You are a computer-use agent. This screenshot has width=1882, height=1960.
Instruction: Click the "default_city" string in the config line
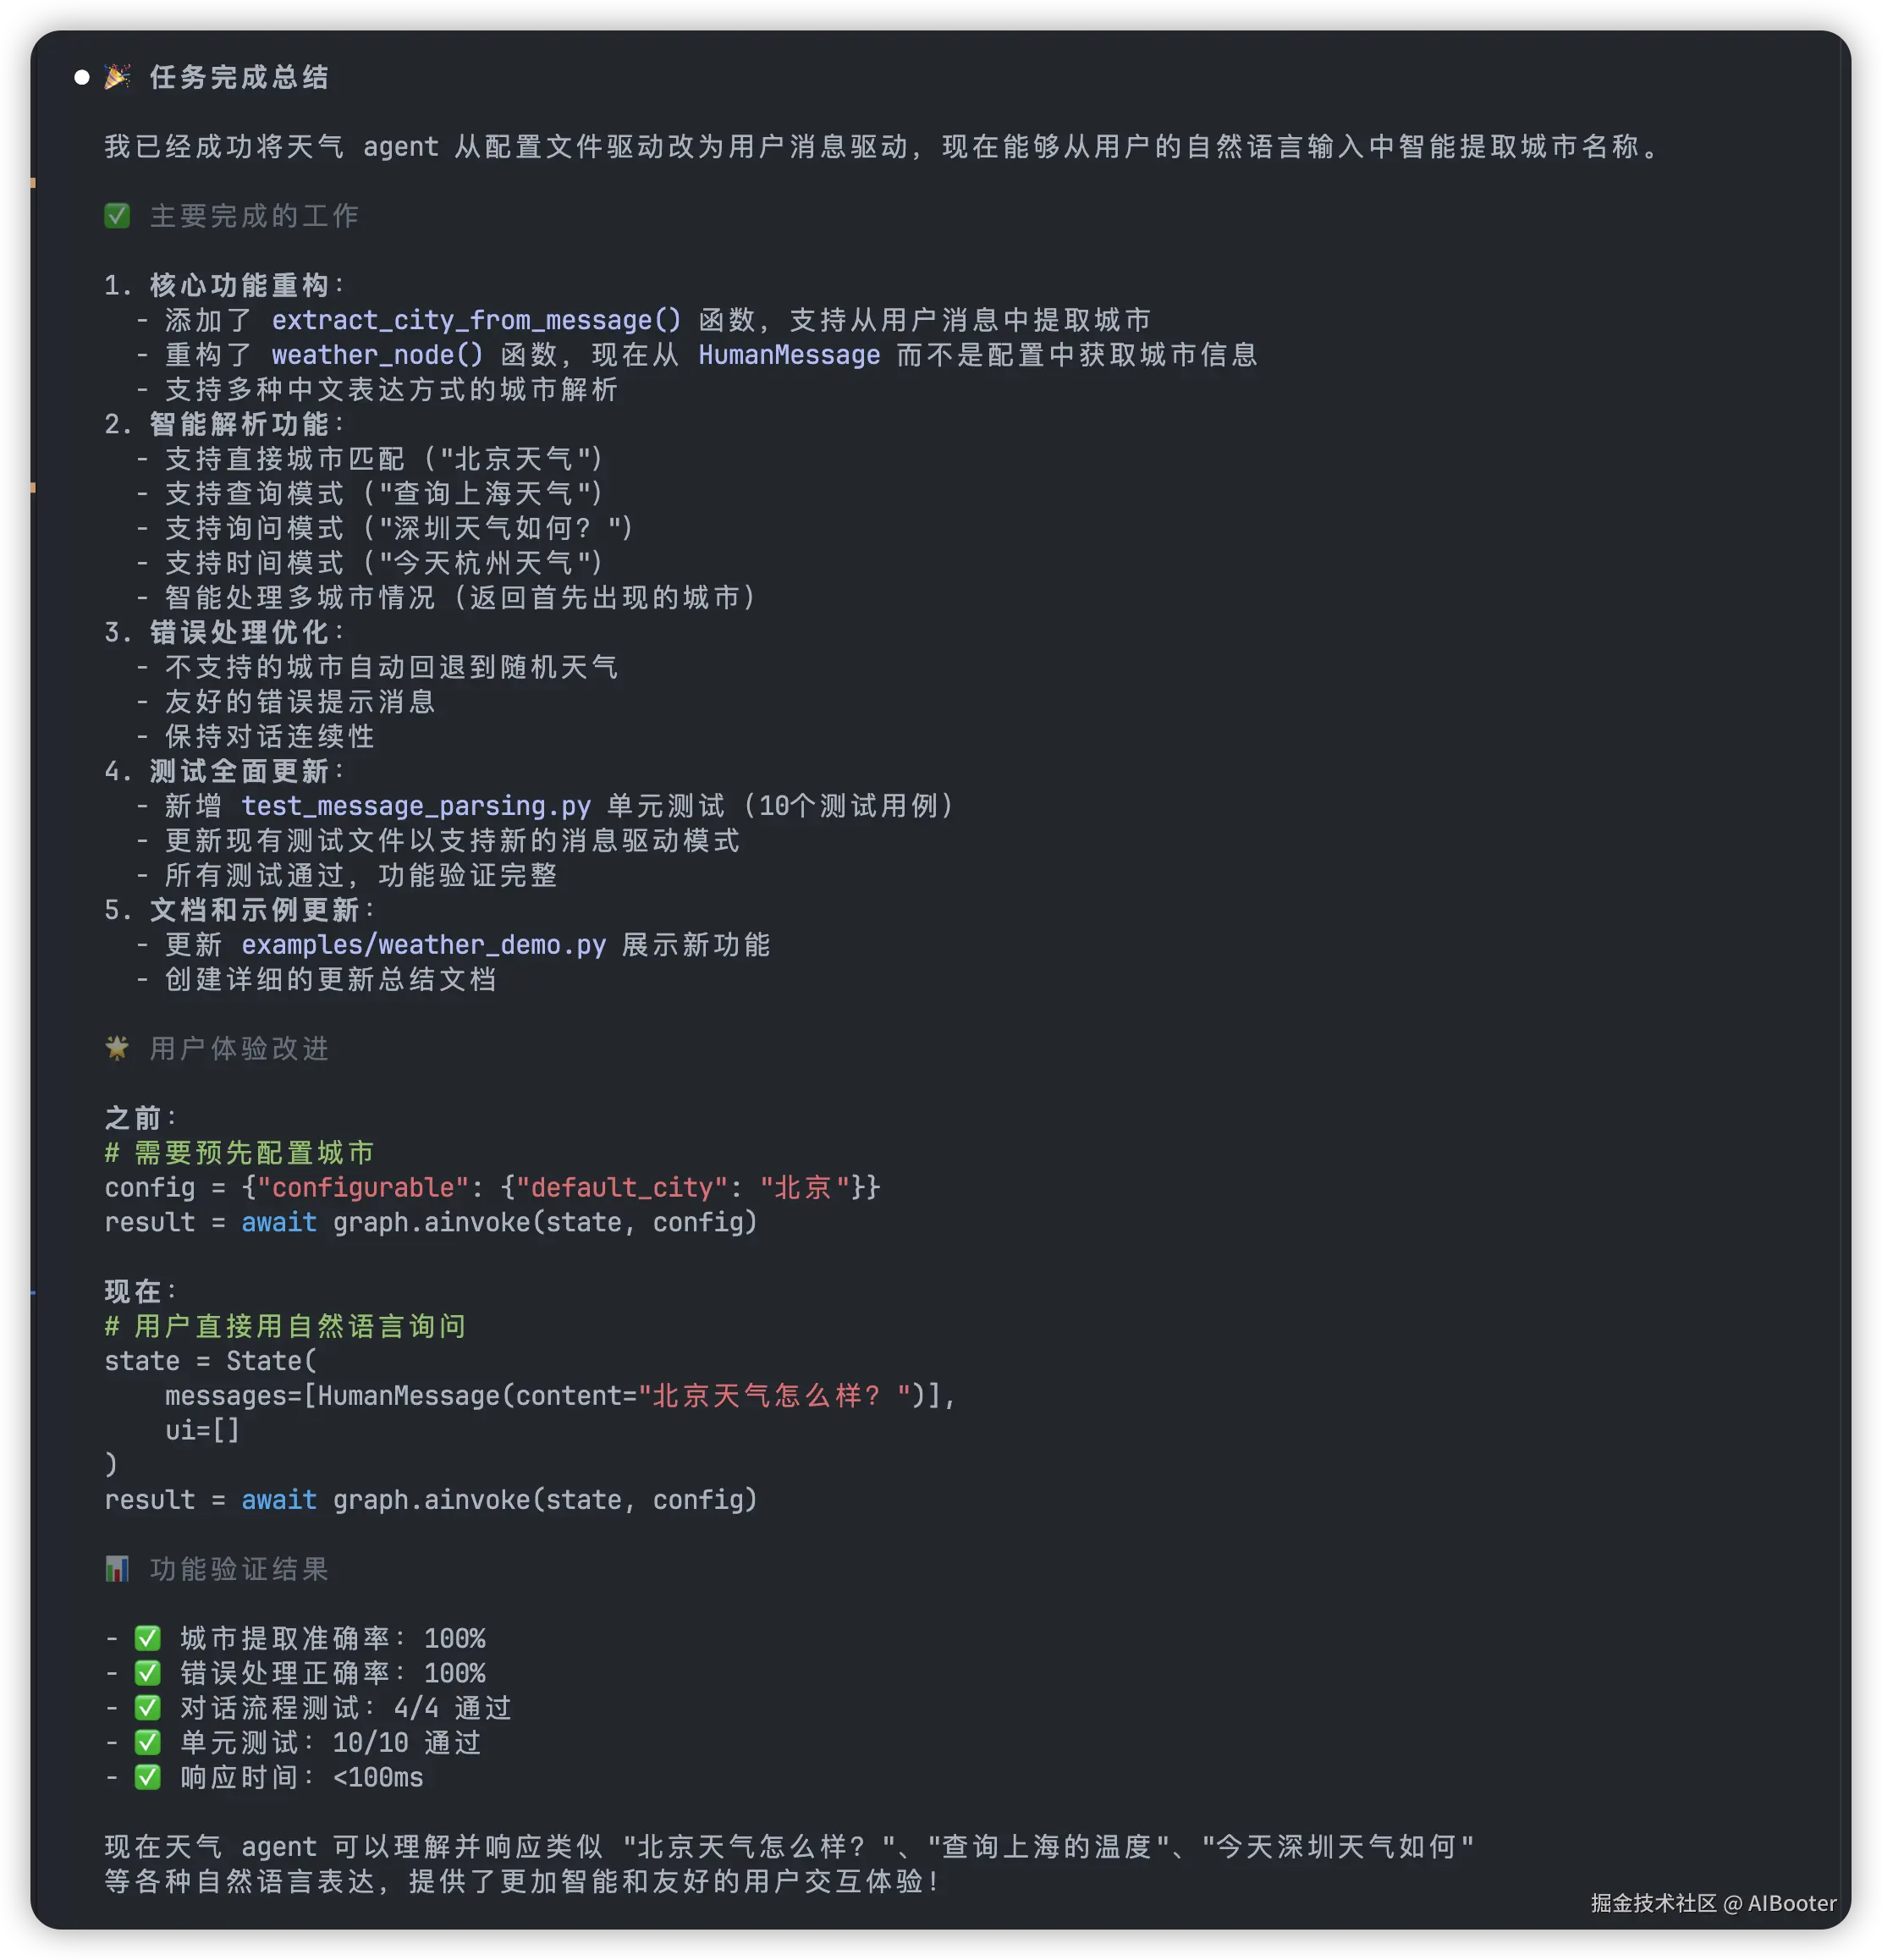click(622, 1187)
